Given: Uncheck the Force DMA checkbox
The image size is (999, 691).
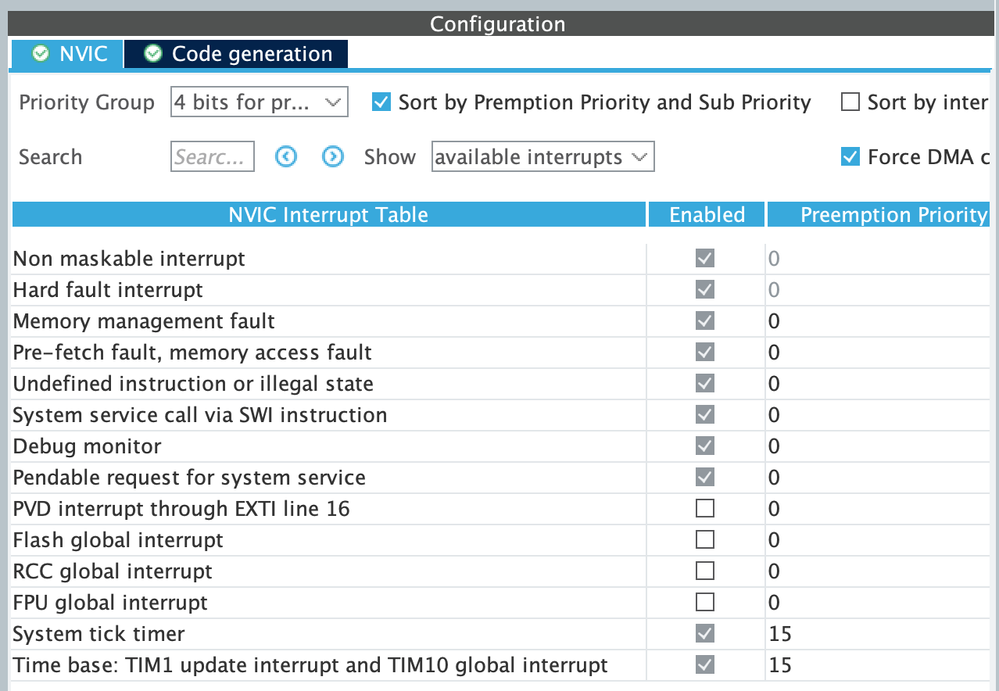Looking at the screenshot, I should [851, 156].
